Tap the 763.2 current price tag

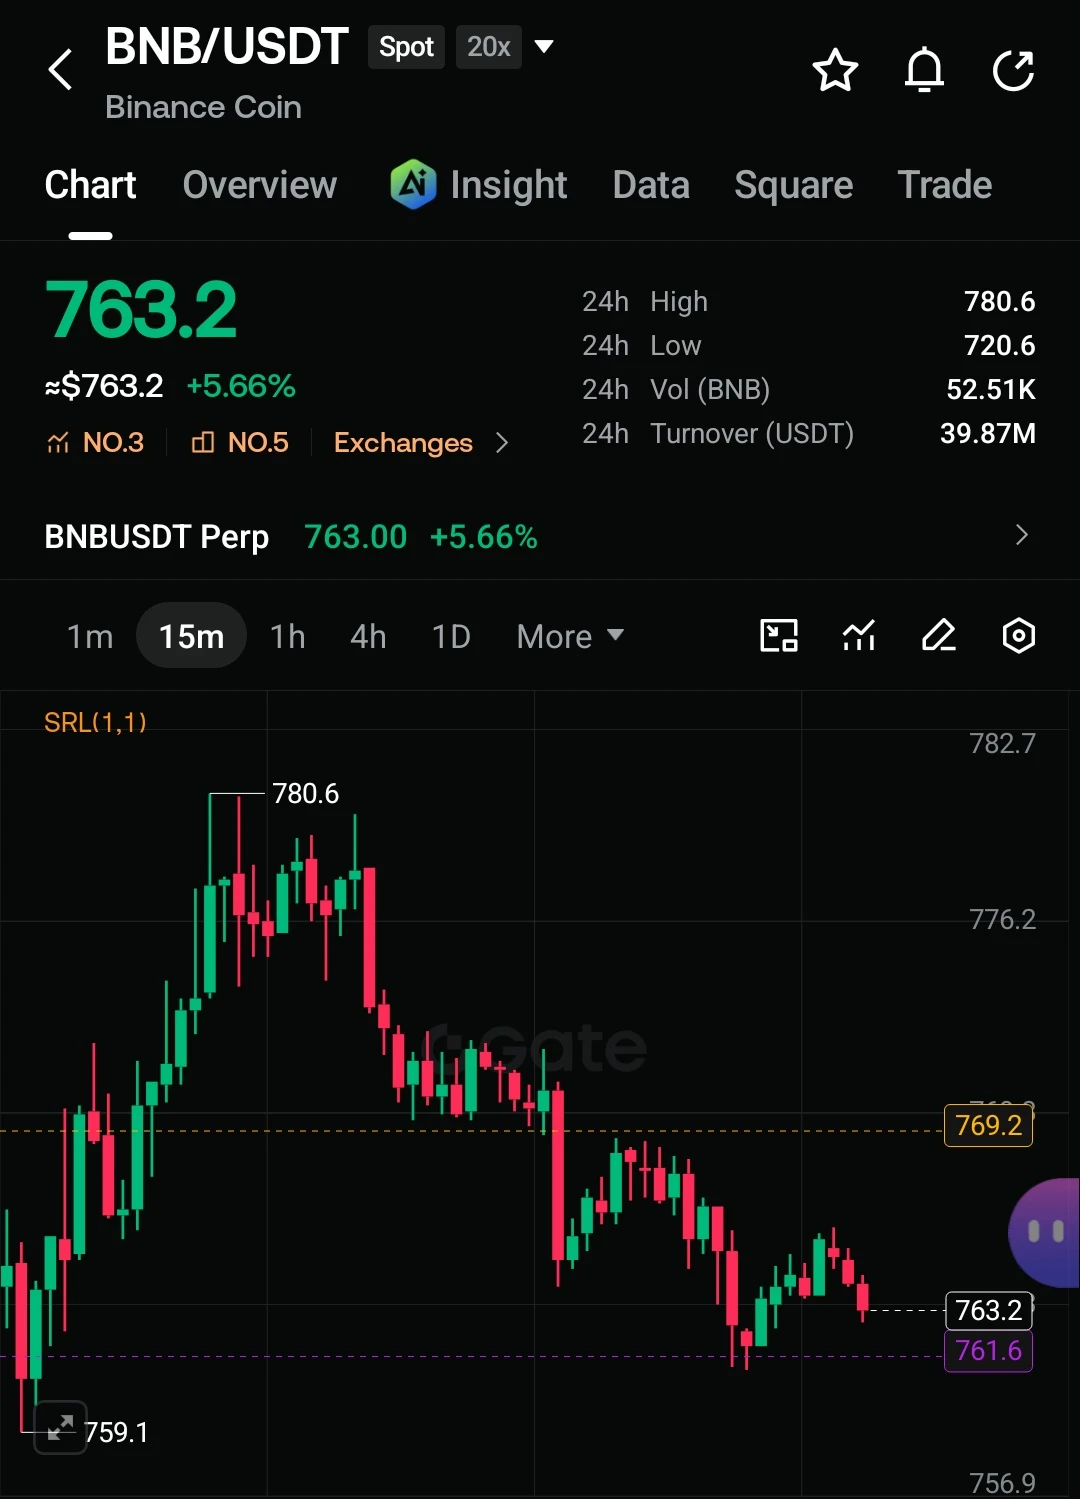click(988, 1310)
